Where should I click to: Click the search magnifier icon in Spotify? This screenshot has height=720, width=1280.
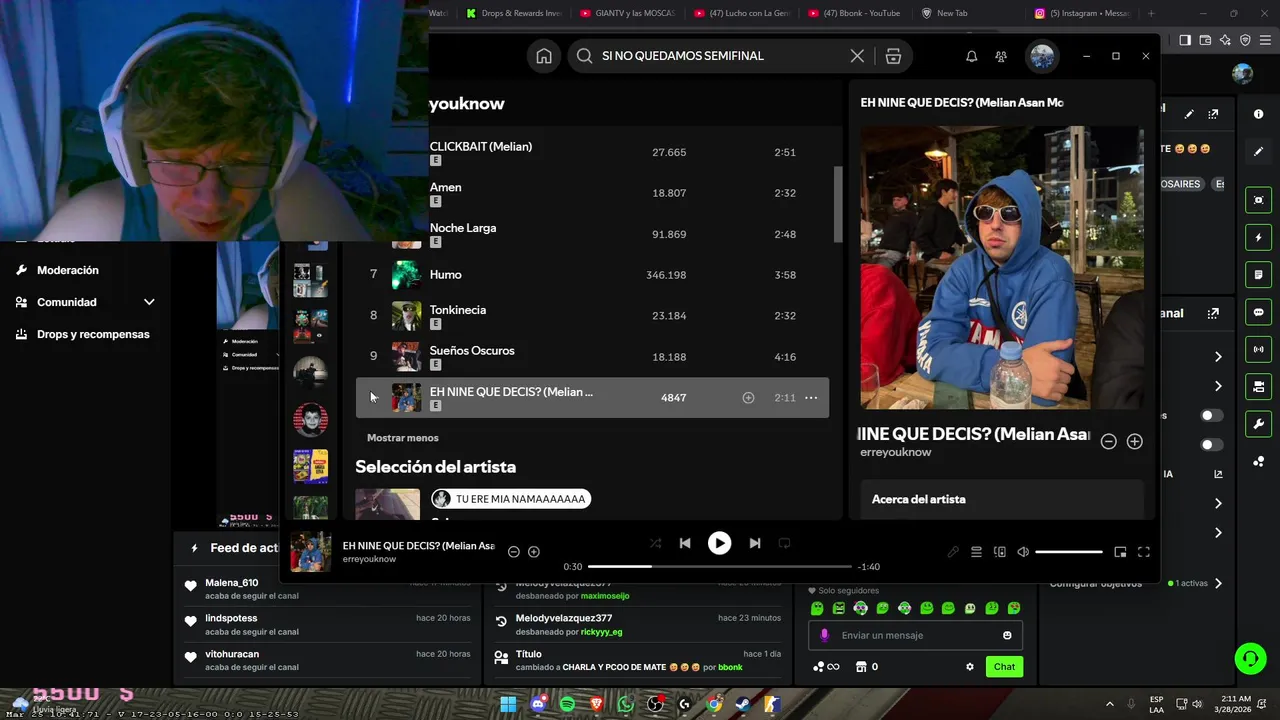tap(585, 56)
